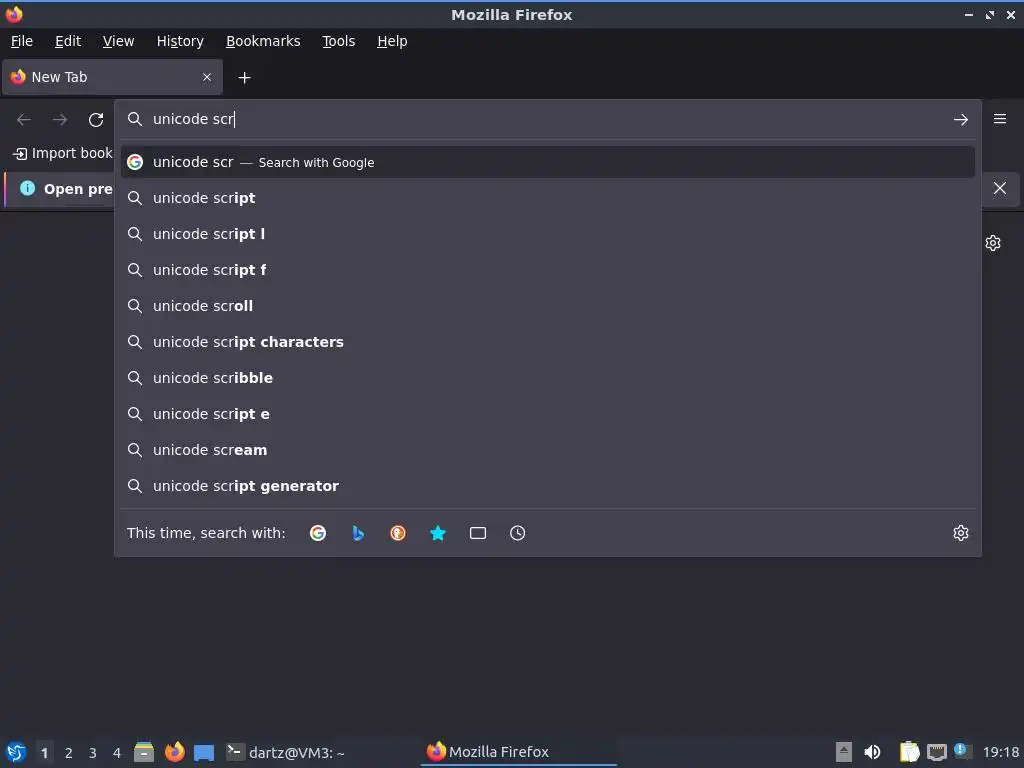Open the Tools menu
Image resolution: width=1024 pixels, height=768 pixels.
pos(338,41)
